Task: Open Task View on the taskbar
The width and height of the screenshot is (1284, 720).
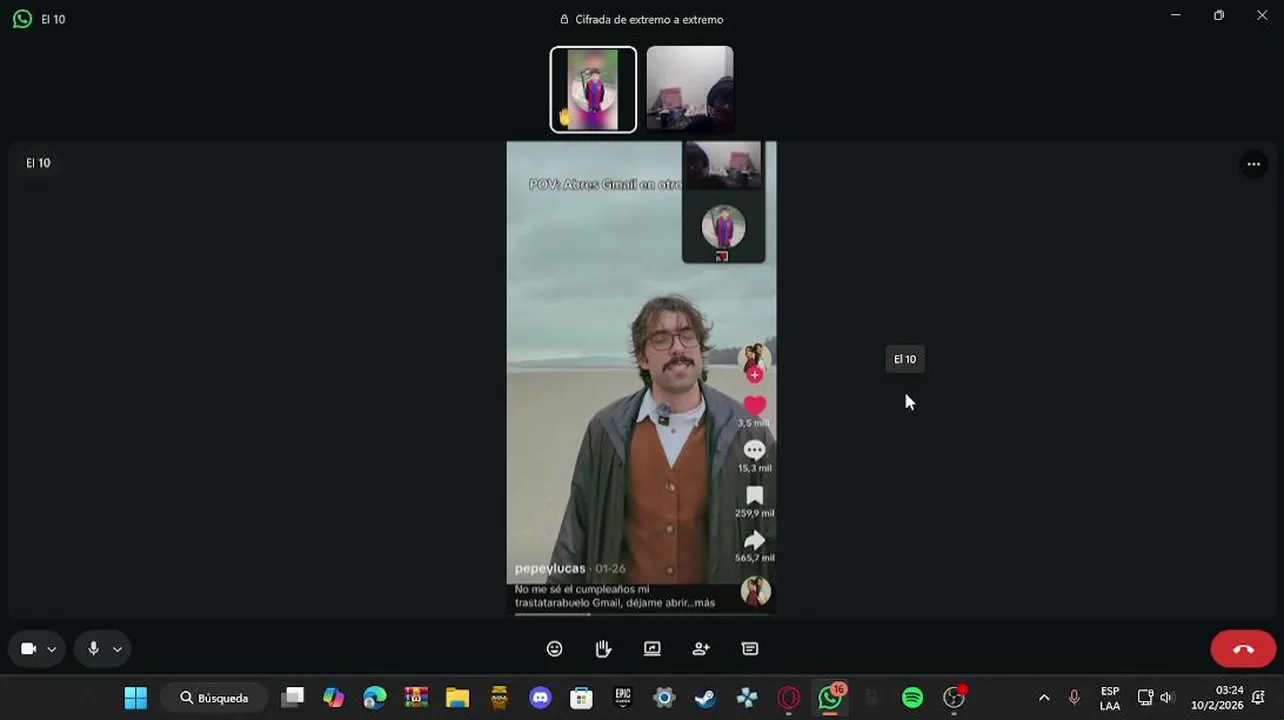Action: pos(292,698)
